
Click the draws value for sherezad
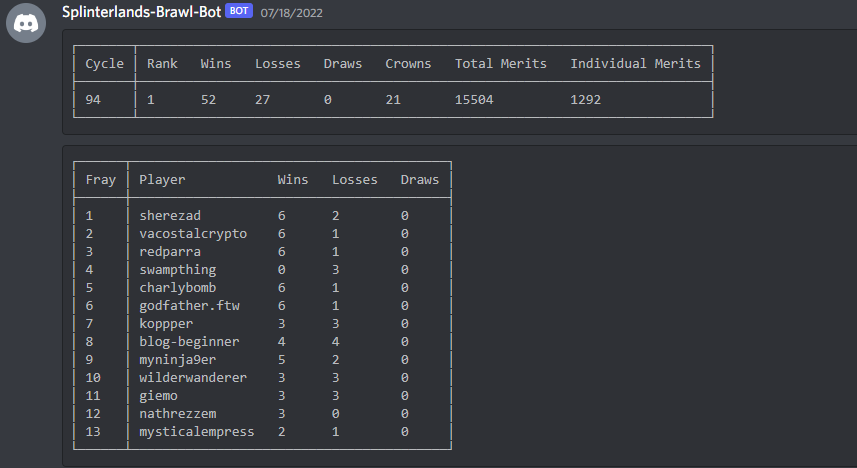pos(404,215)
